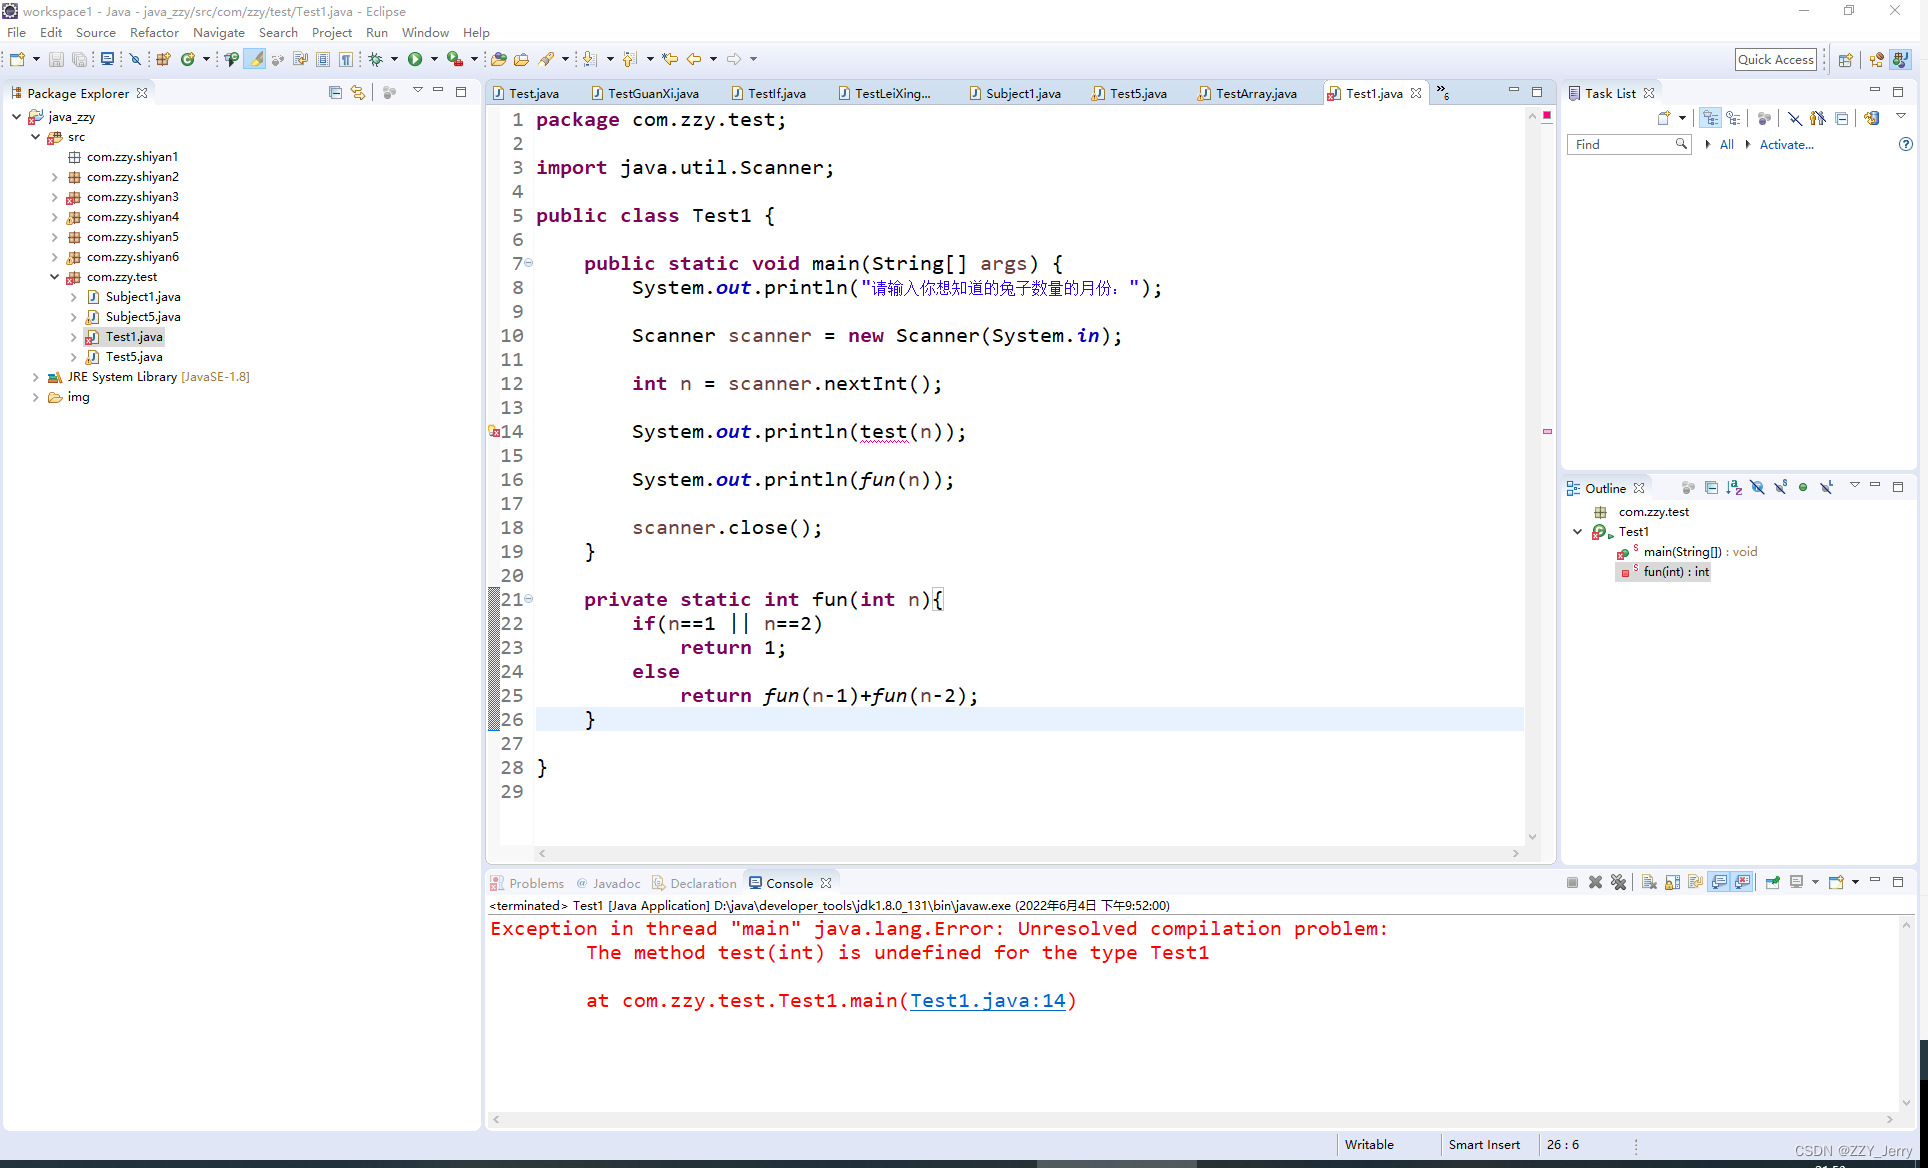Toggle Scroll Lock in Console toolbar
This screenshot has width=1928, height=1168.
click(1672, 882)
